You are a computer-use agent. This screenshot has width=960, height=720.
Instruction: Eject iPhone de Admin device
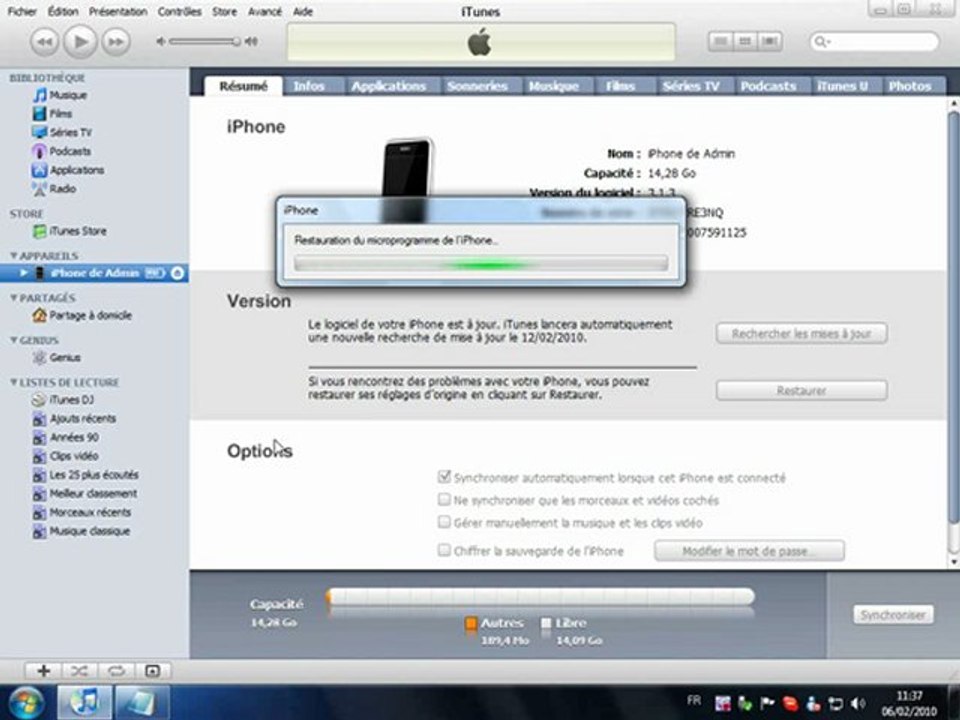click(178, 274)
